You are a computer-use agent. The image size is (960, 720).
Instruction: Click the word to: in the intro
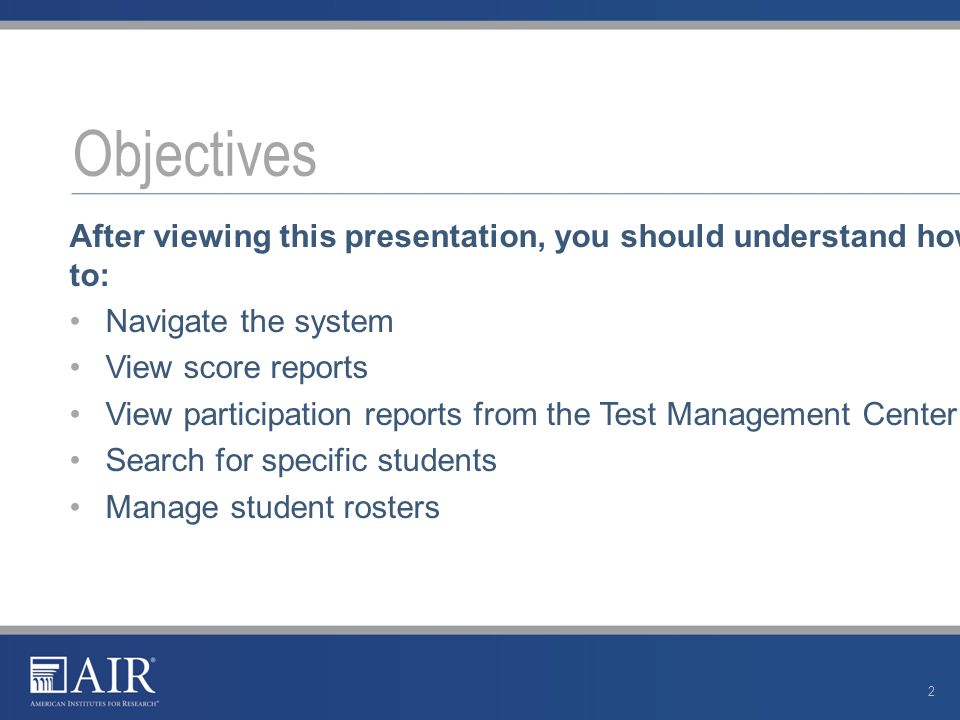tap(89, 276)
